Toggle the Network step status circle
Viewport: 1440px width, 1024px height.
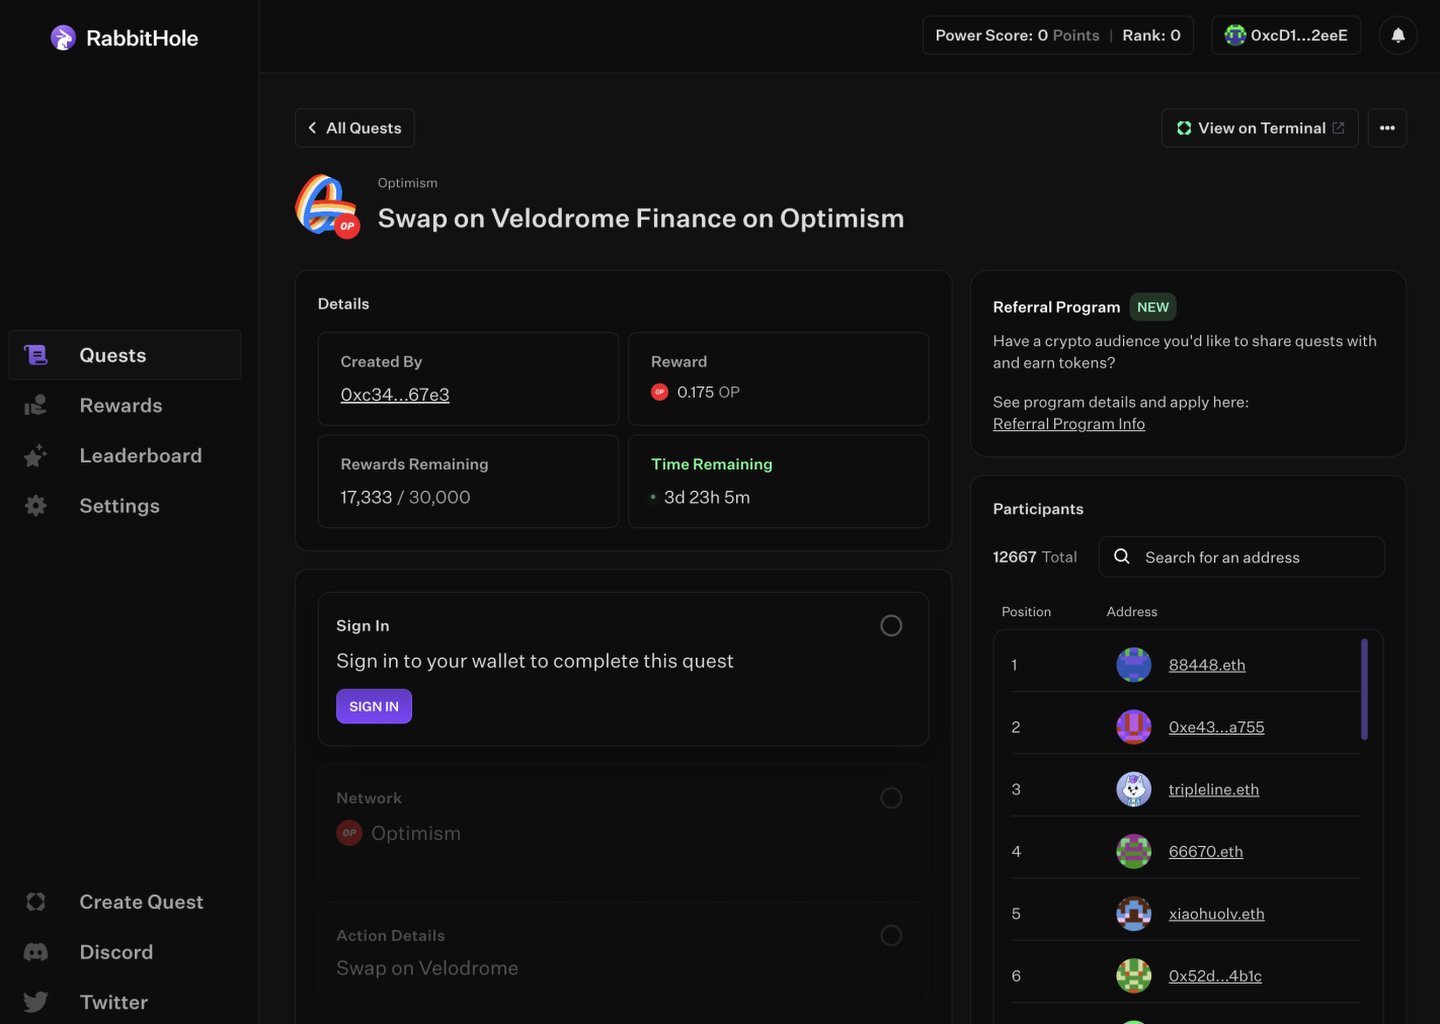tap(891, 798)
